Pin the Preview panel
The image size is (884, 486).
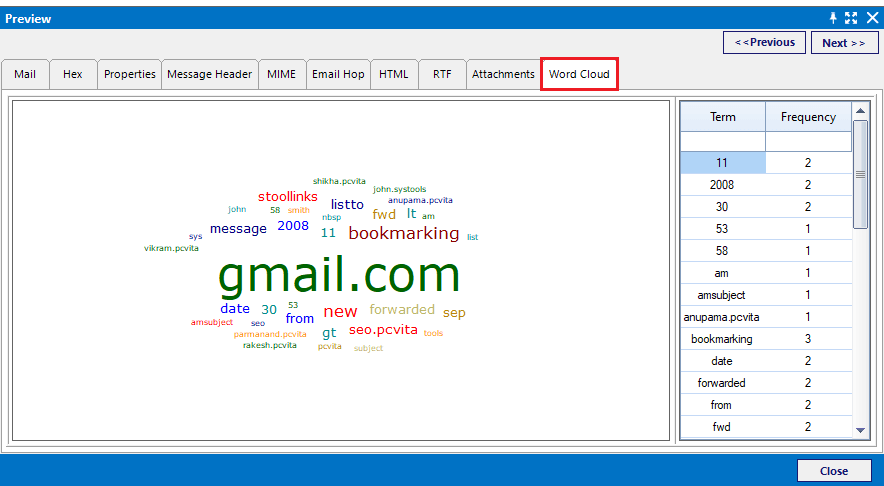(833, 18)
